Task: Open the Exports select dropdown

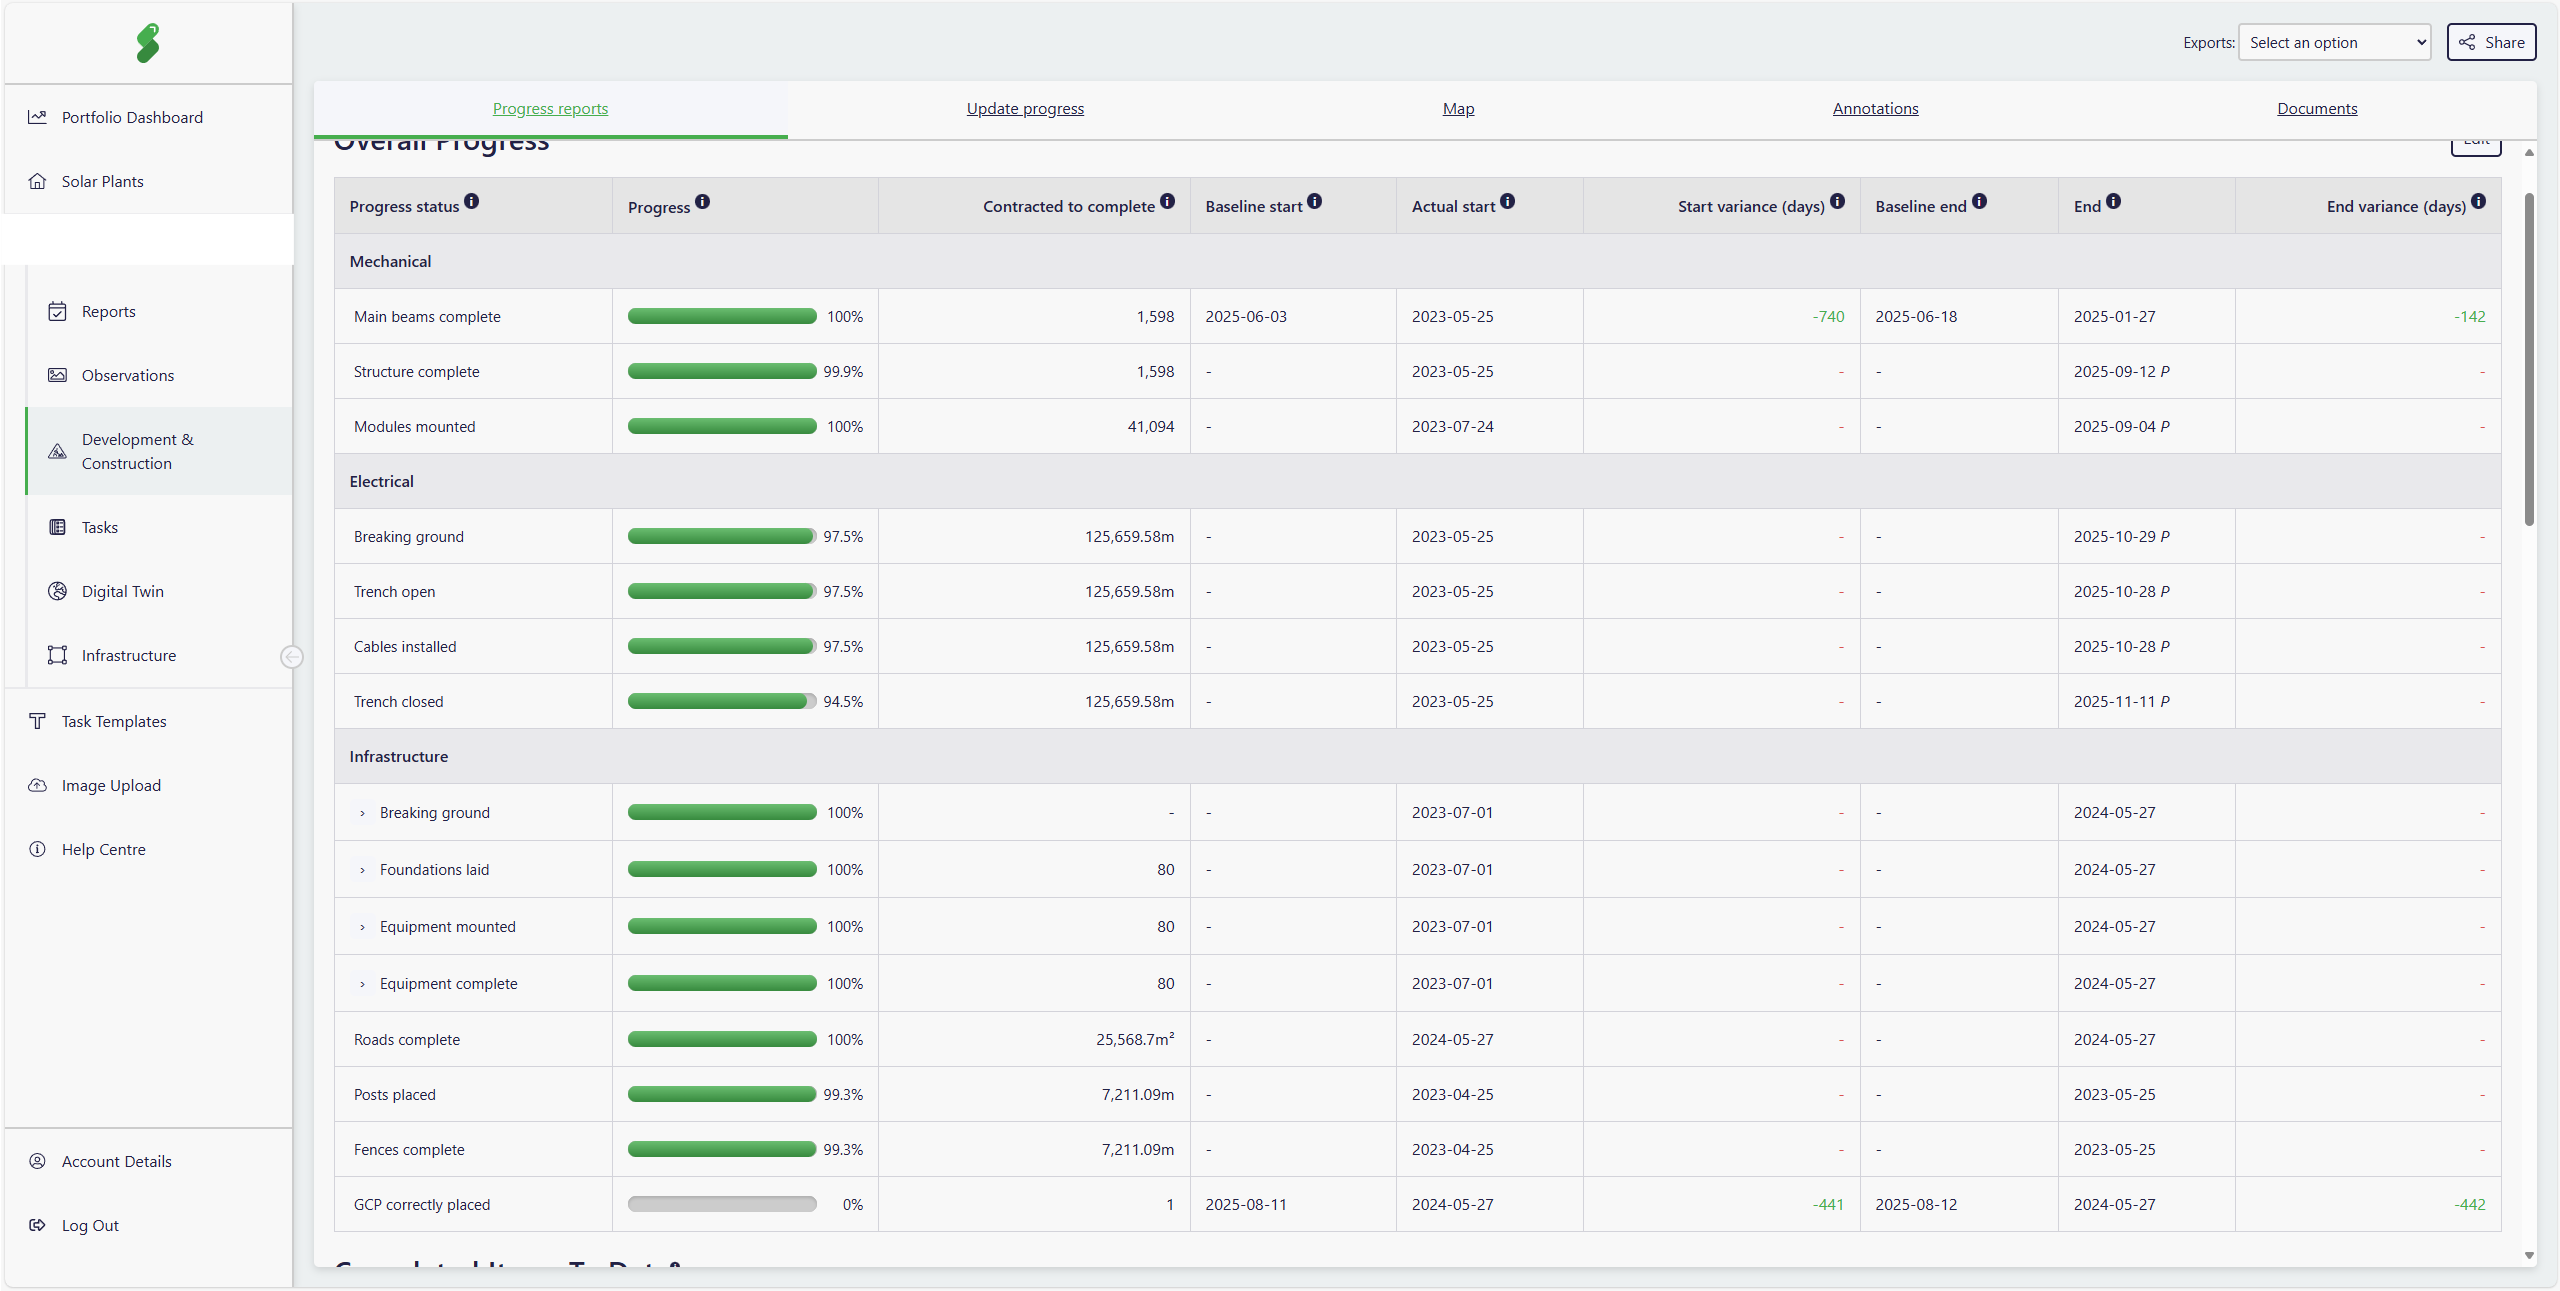Action: click(x=2334, y=42)
